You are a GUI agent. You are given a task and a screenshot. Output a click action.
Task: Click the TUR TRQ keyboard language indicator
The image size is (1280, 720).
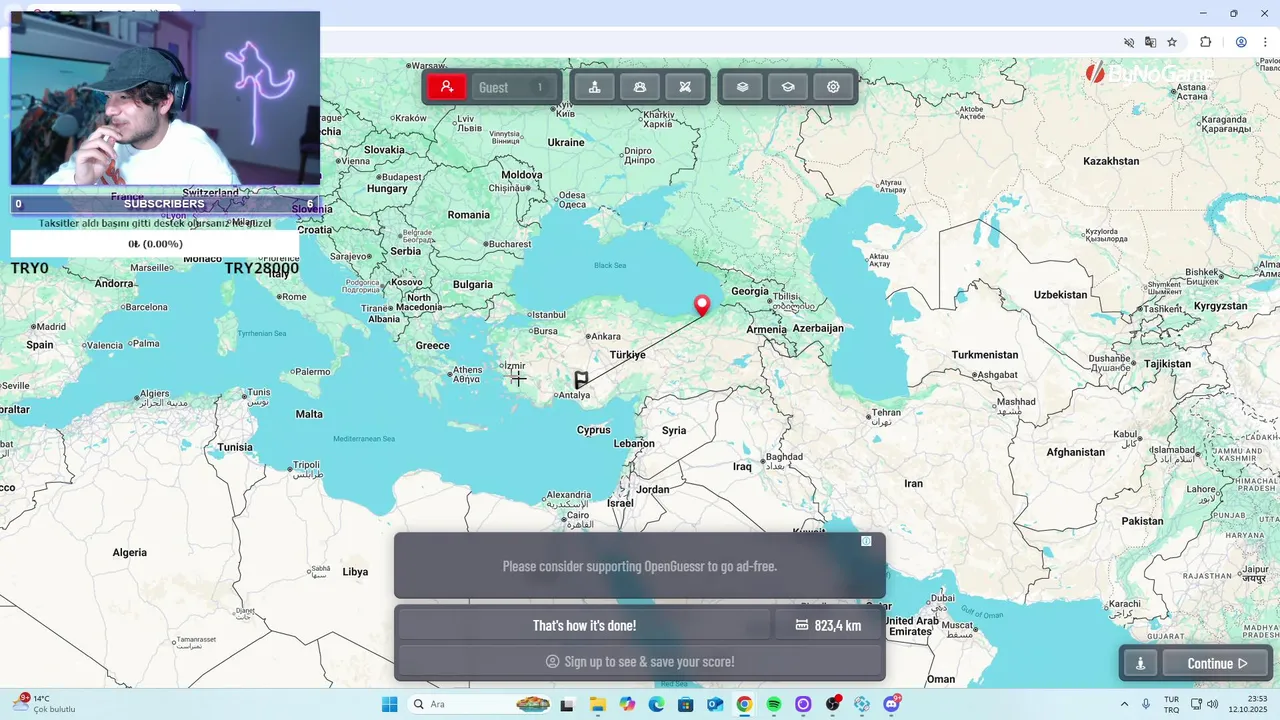point(1171,704)
